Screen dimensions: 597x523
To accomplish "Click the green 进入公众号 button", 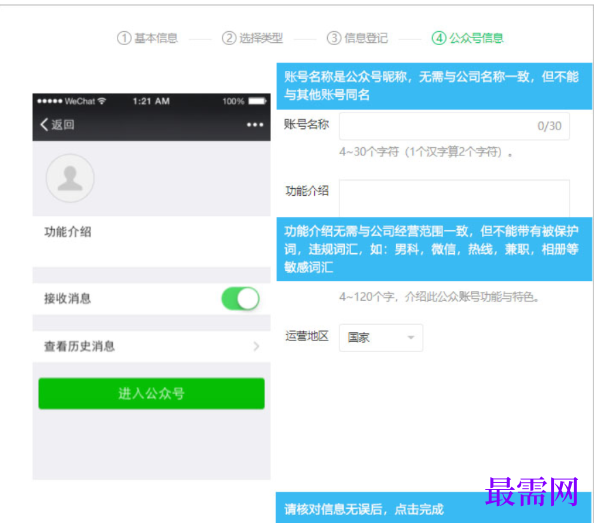I will [152, 394].
